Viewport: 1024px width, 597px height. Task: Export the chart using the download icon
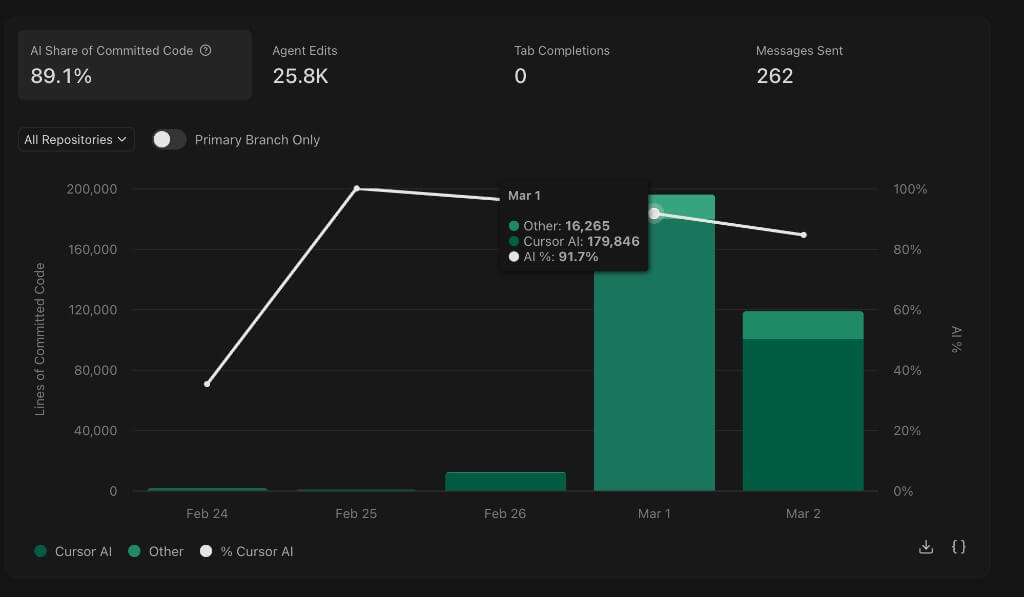[925, 547]
